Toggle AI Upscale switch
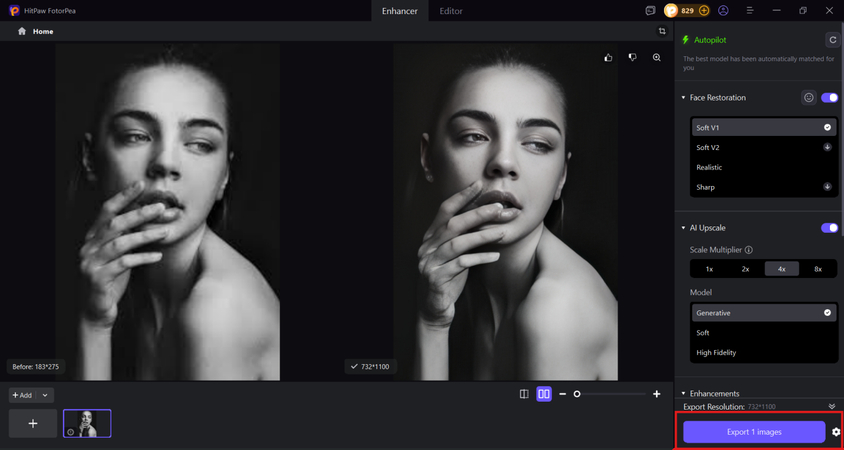The height and width of the screenshot is (450, 844). (829, 228)
